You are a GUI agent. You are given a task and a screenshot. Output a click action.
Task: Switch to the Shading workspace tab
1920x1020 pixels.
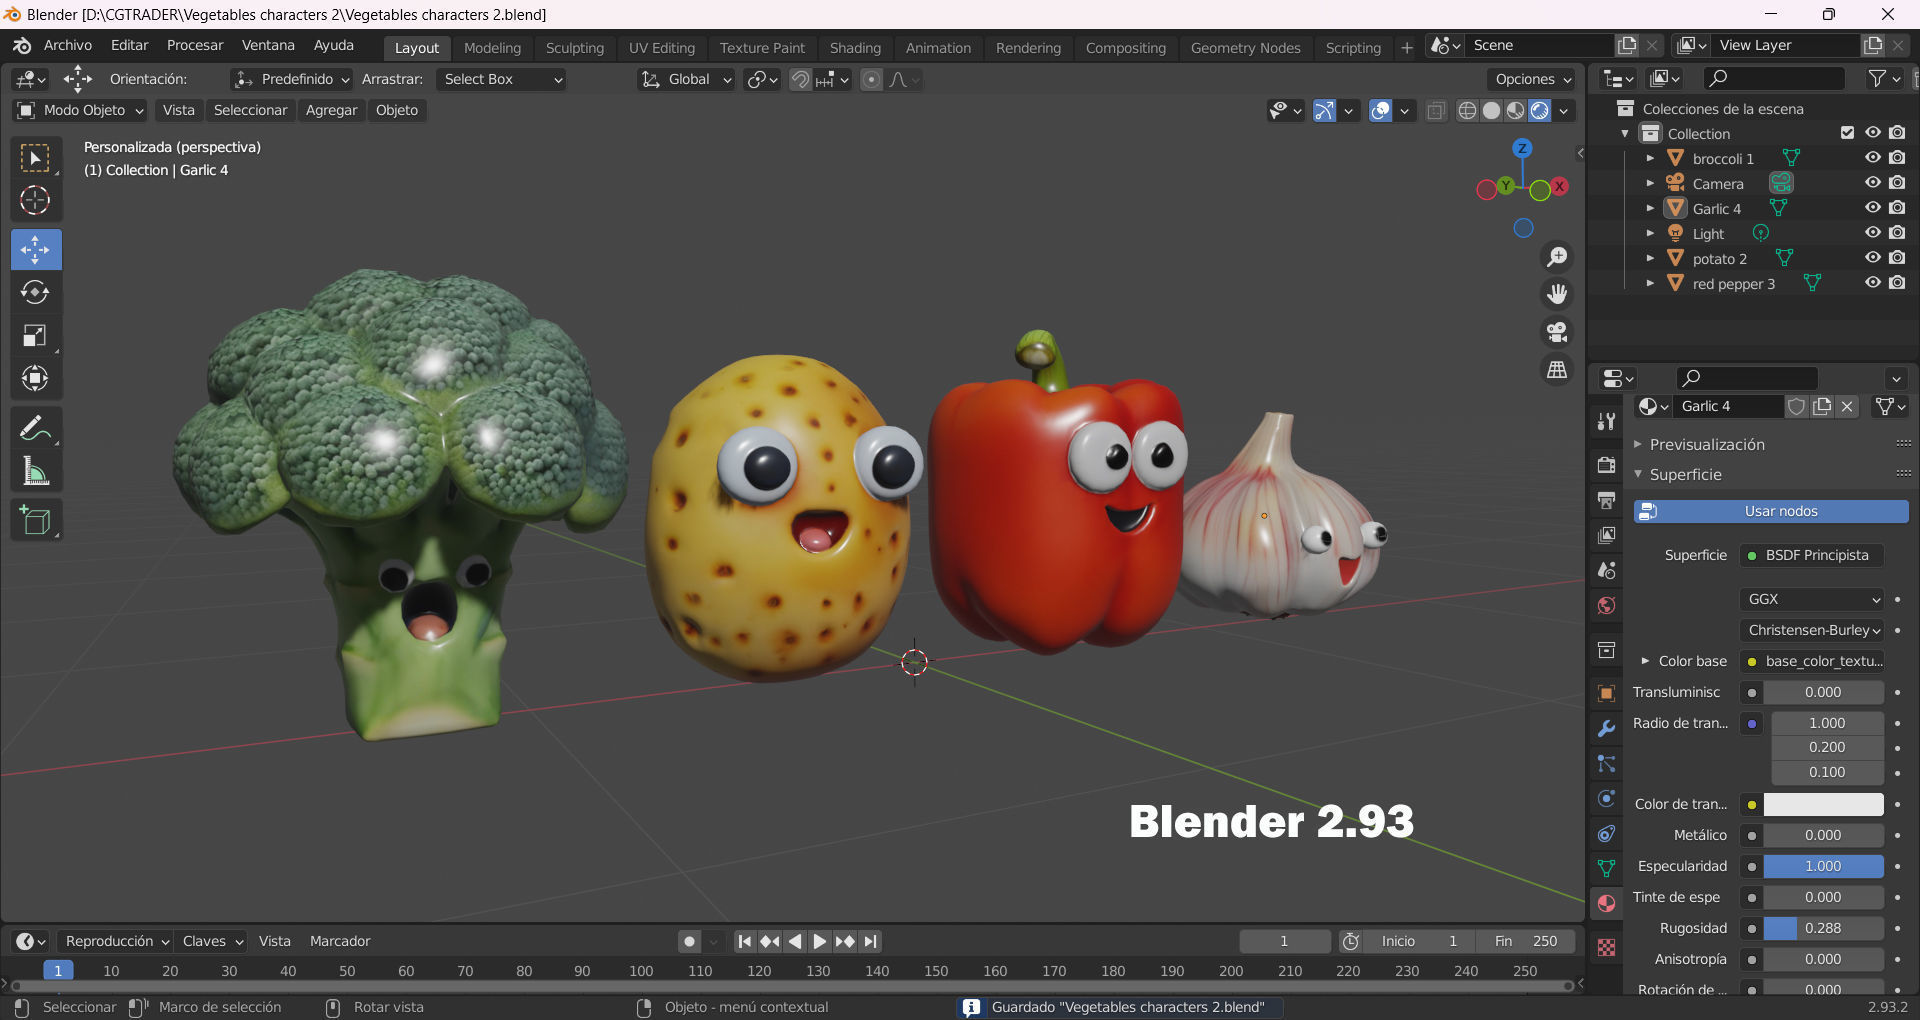(855, 48)
